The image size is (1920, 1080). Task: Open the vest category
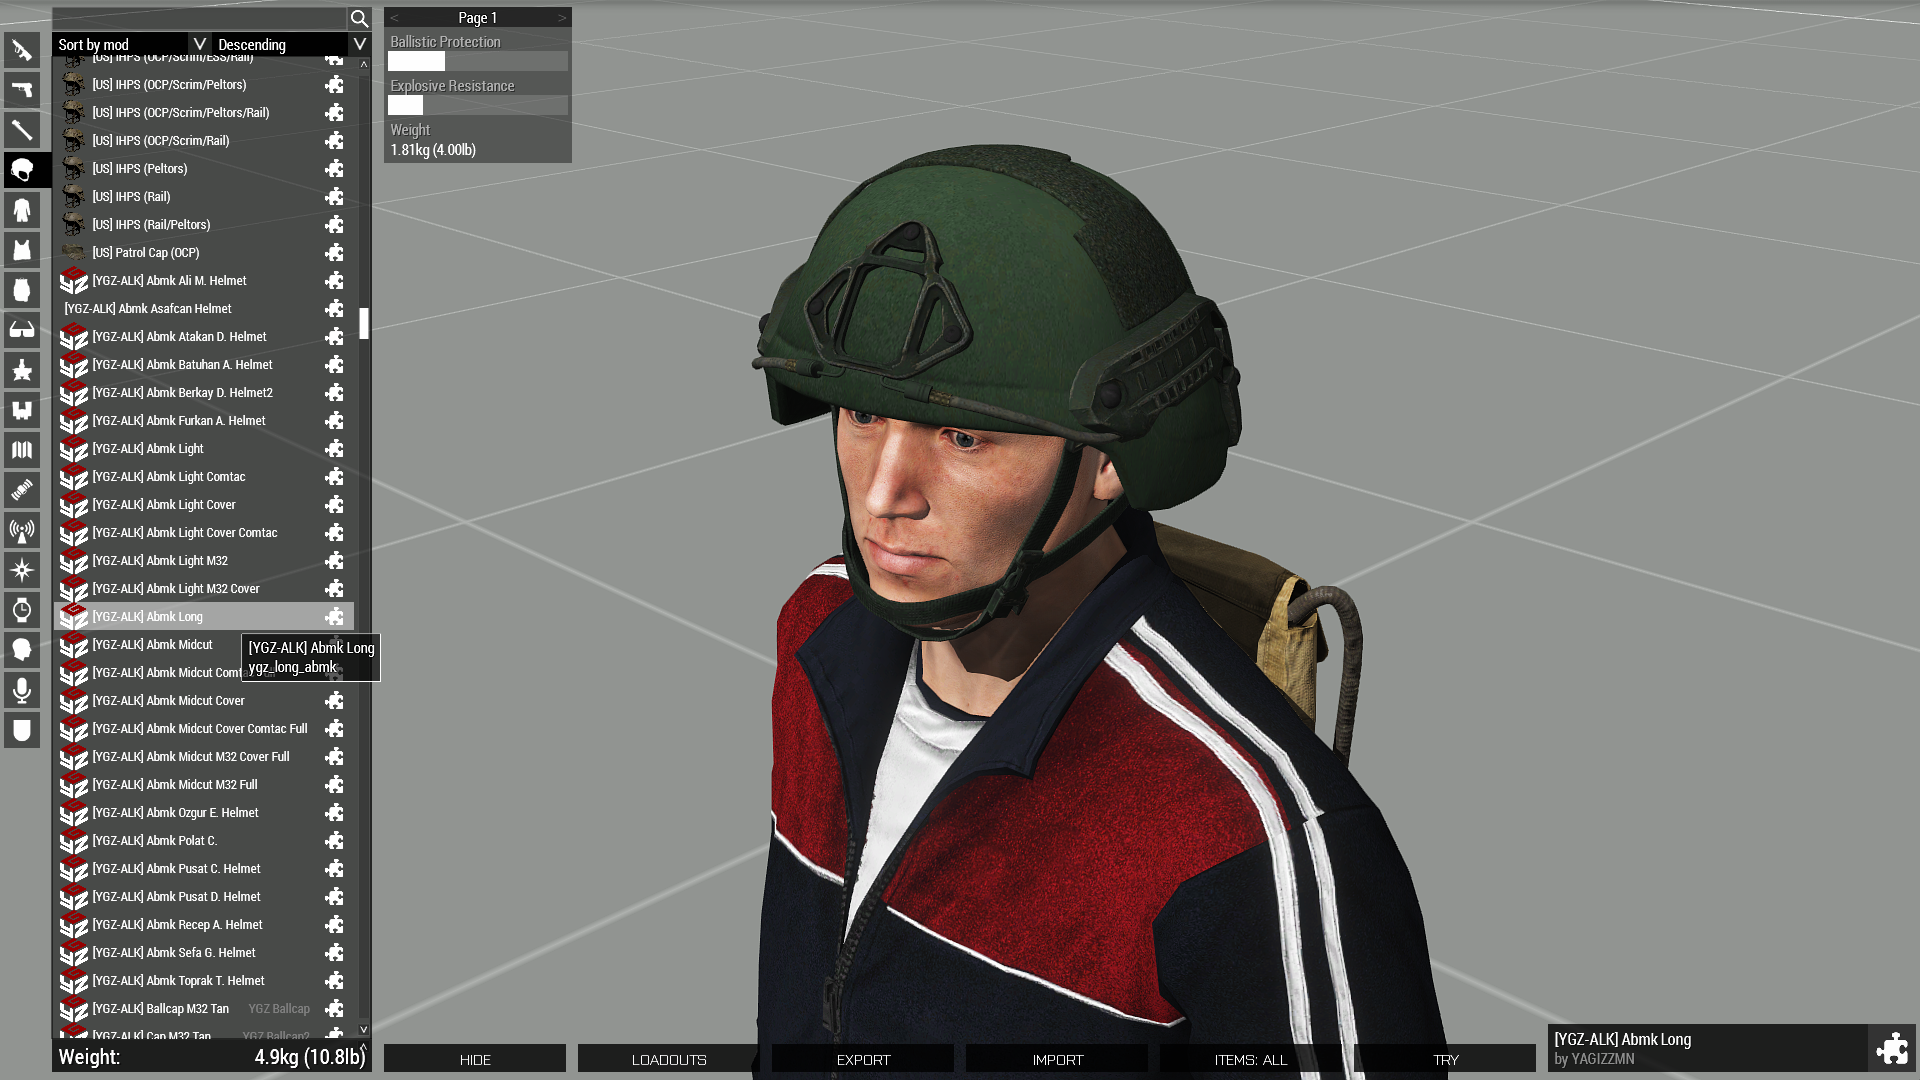click(22, 250)
